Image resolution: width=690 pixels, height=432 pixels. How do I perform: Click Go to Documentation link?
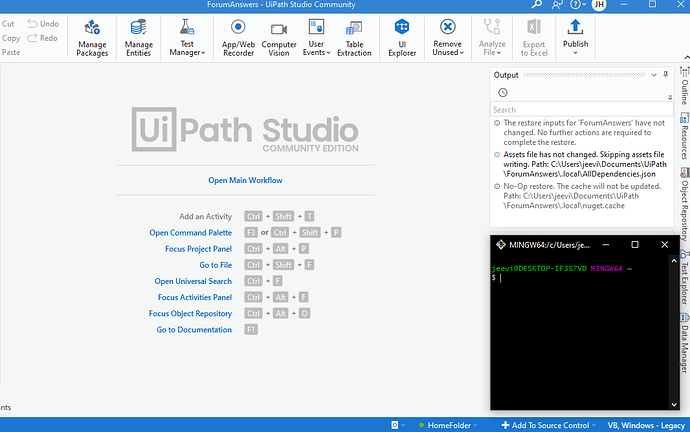pos(194,330)
